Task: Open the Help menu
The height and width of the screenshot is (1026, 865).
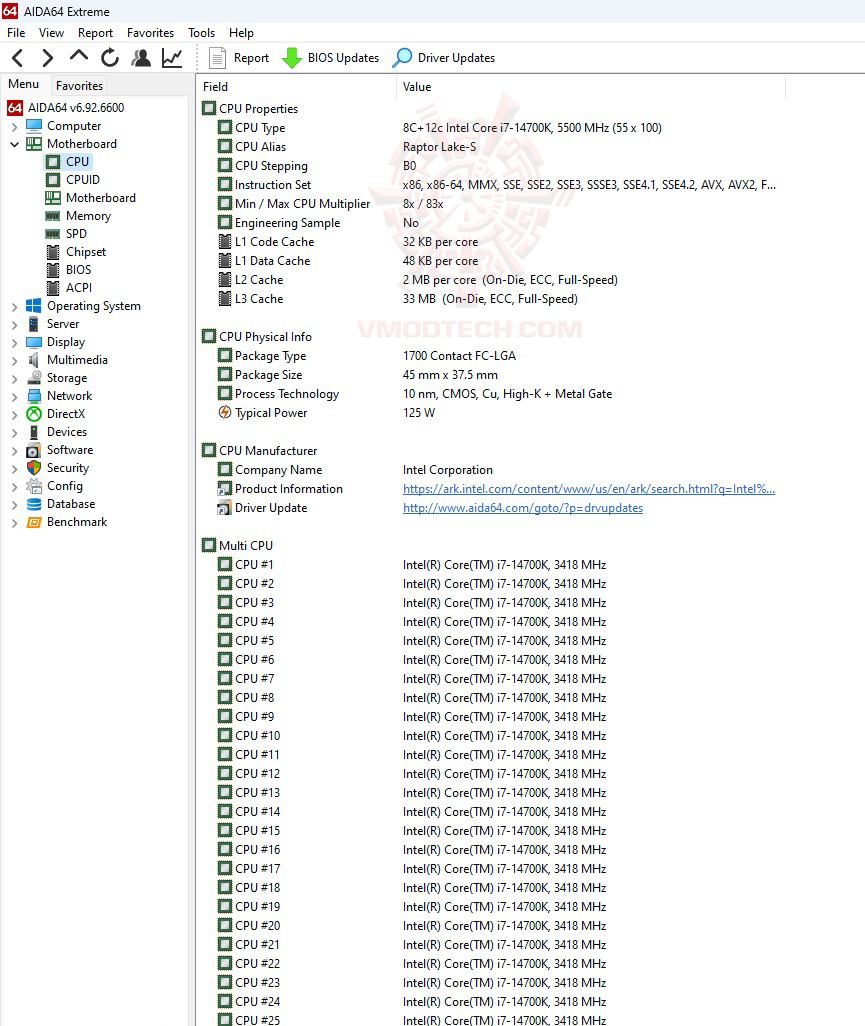Action: tap(241, 33)
